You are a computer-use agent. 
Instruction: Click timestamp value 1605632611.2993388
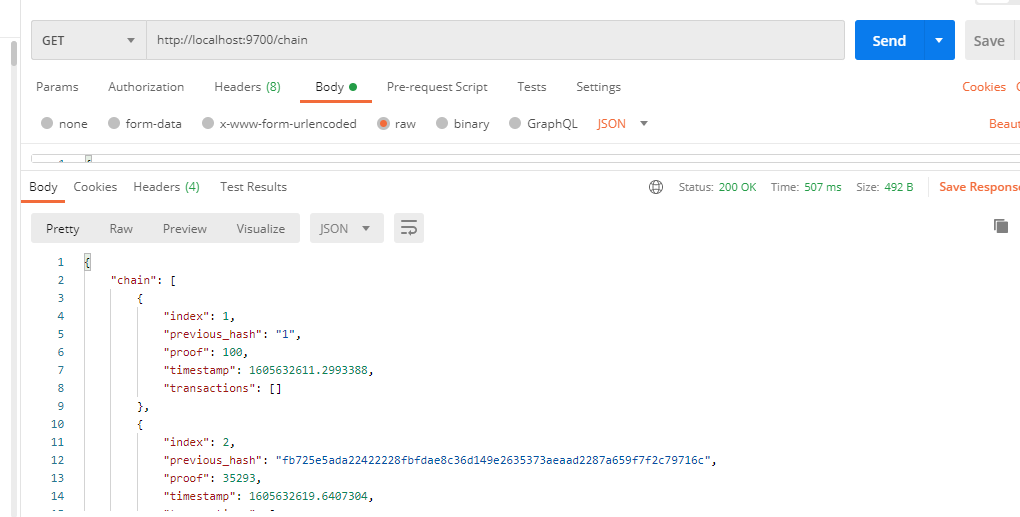(308, 370)
